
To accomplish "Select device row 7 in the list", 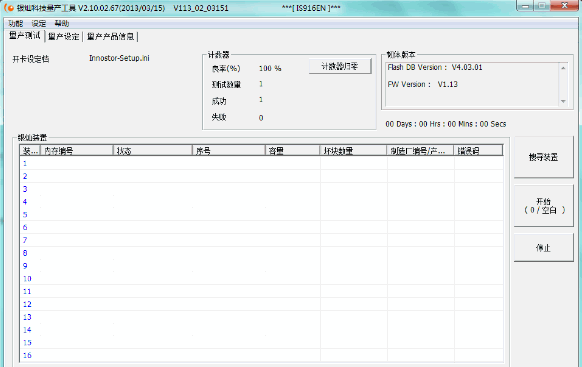I will tap(262, 240).
